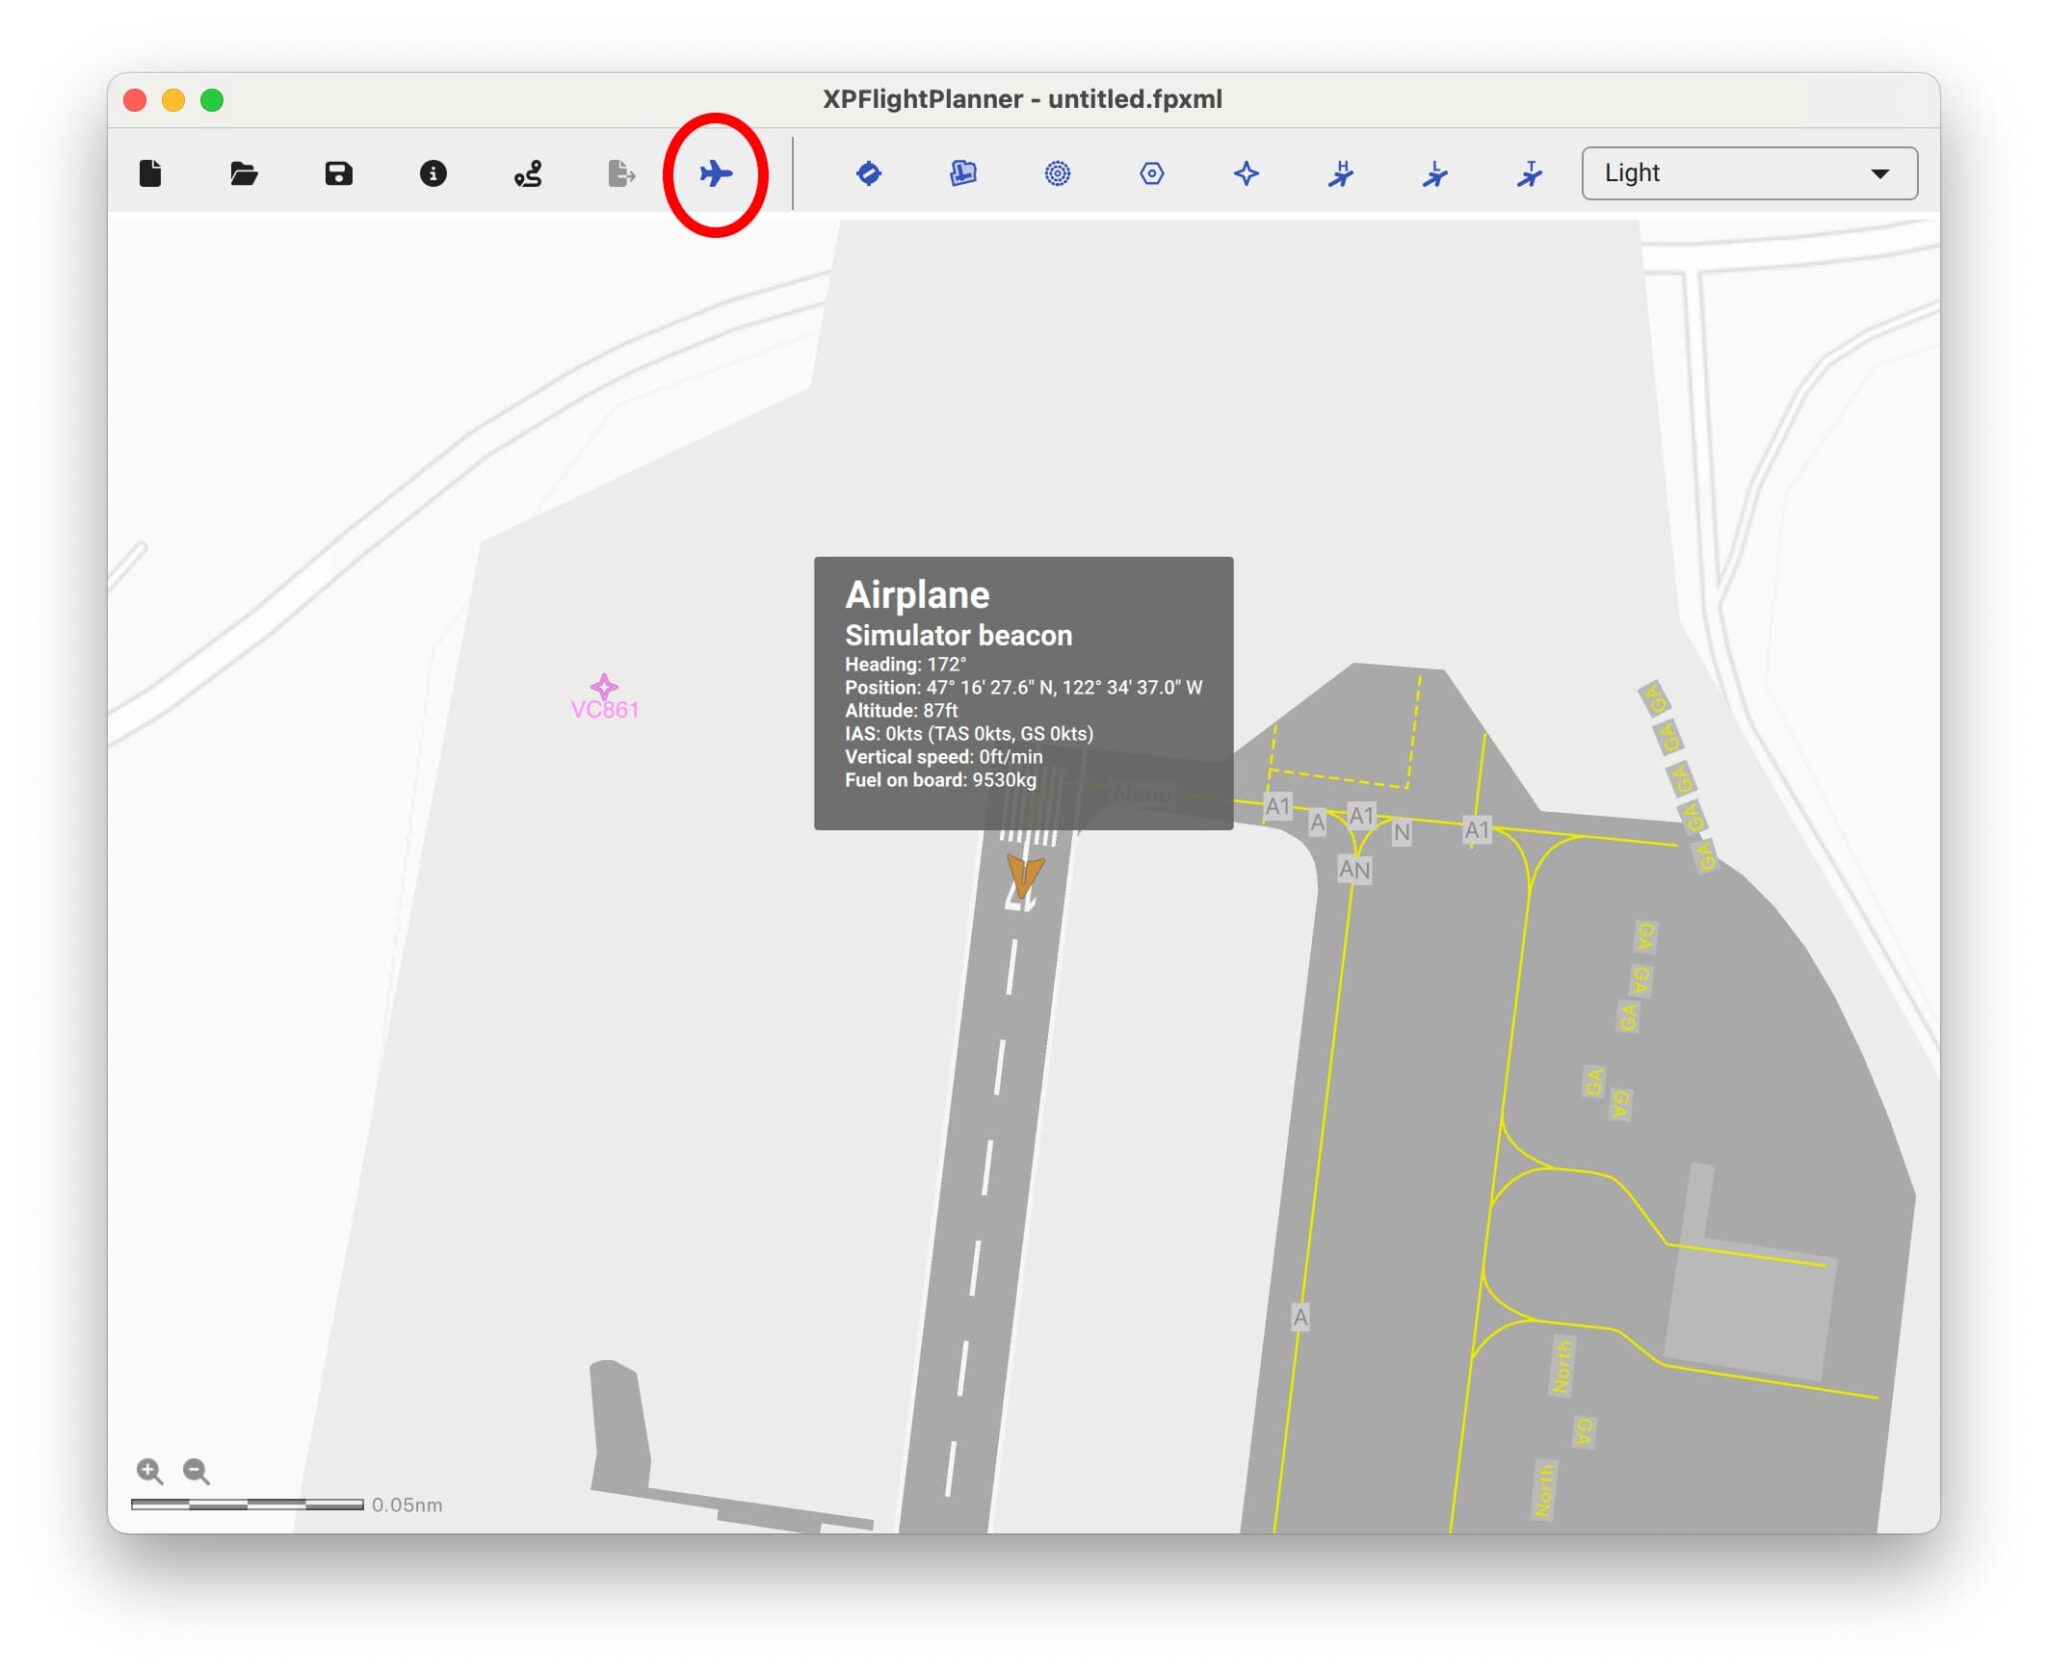Open an existing flight plan file
Screen dimensions: 2048x1676
[243, 173]
